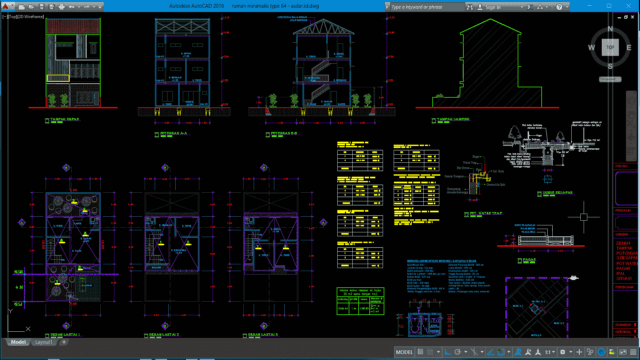Click the Redo arrow icon
Viewport: 640px width, 360px height.
(87, 7)
